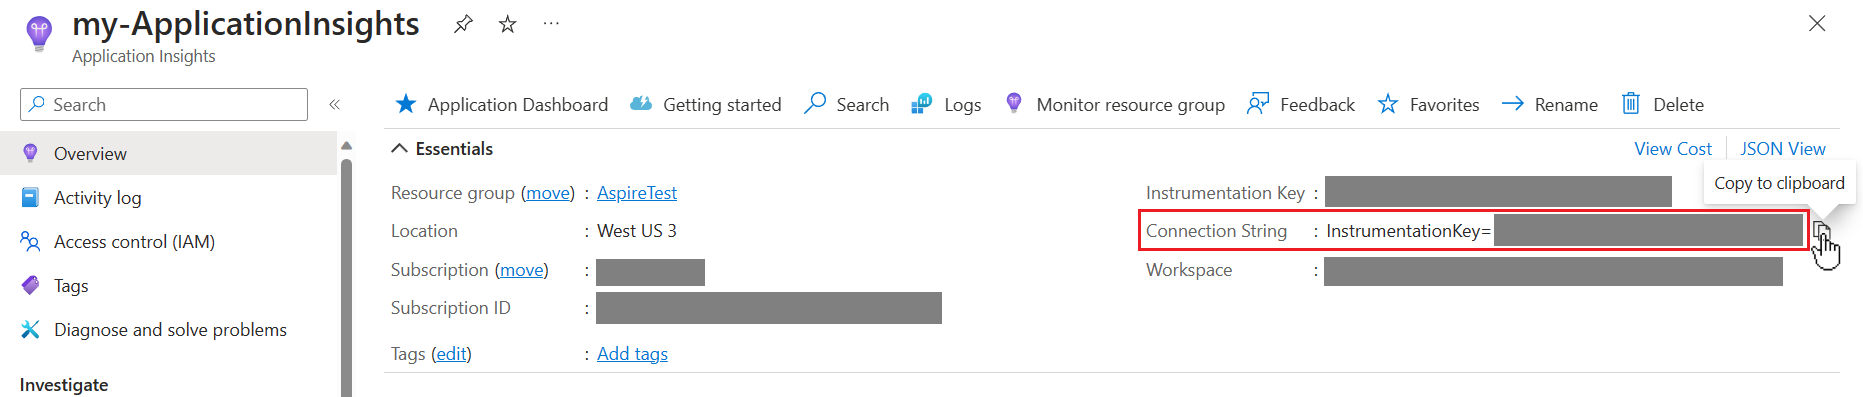Click Rename in the command bar
Image resolution: width=1863 pixels, height=397 pixels.
(1549, 104)
